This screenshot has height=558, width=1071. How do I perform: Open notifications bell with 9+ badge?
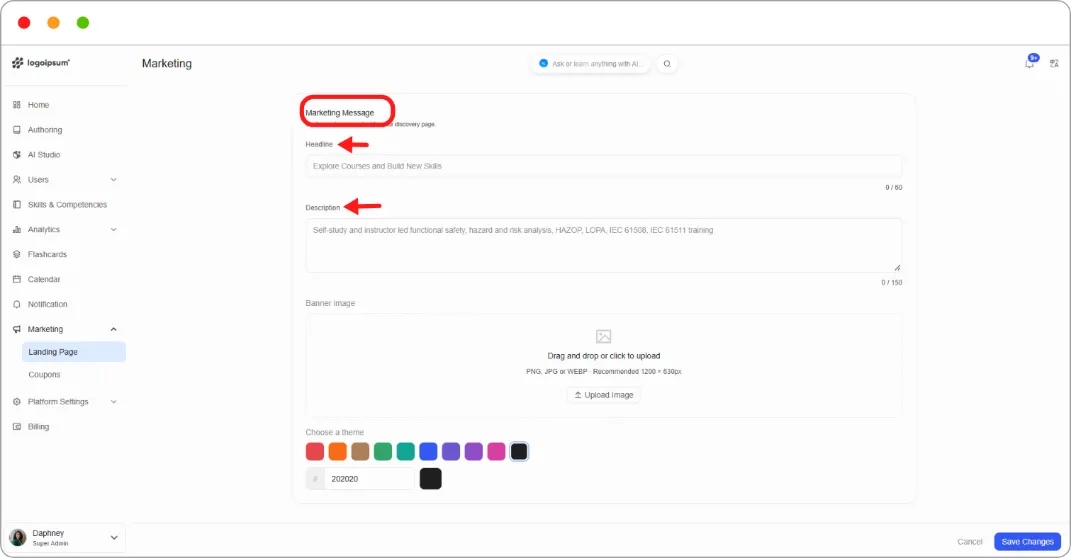coord(1029,63)
